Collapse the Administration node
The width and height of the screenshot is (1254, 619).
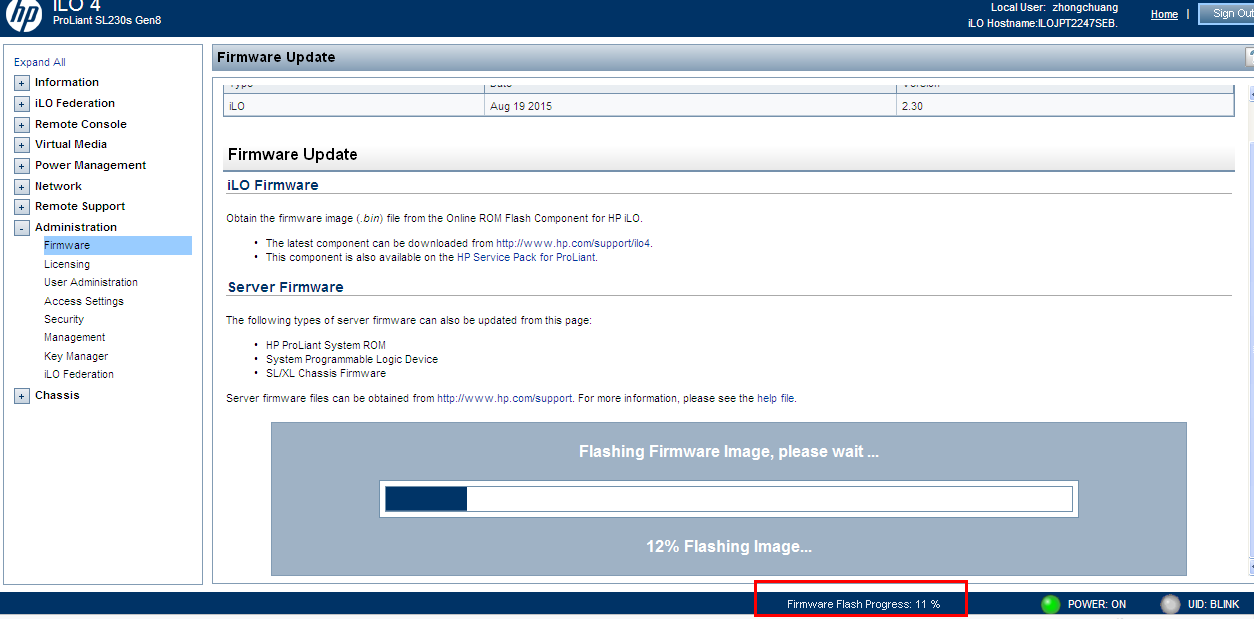pyautogui.click(x=21, y=228)
